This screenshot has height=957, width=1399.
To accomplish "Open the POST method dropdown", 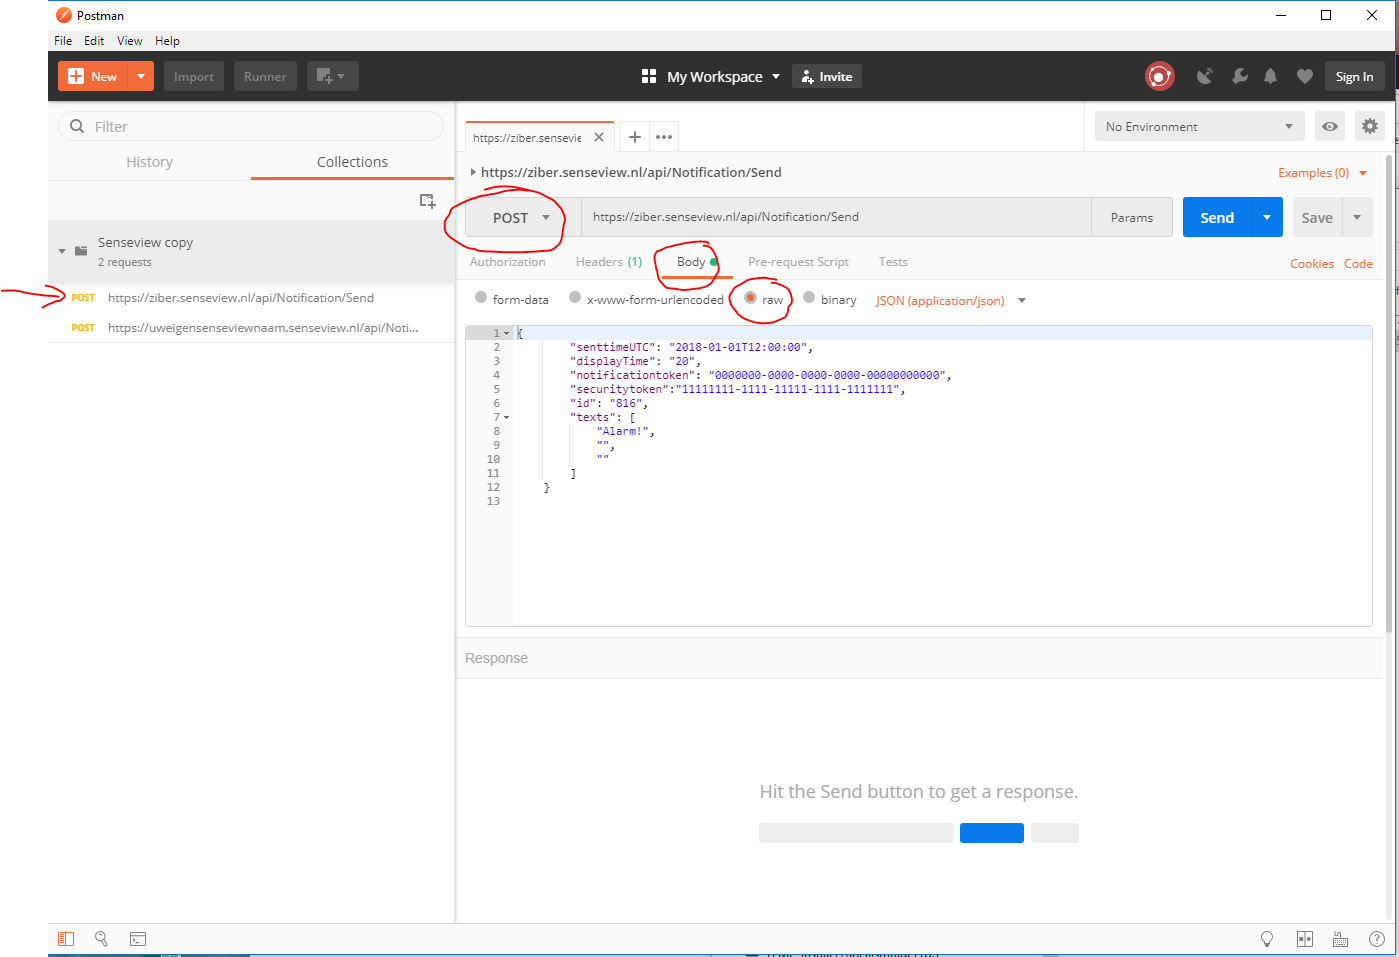I will pos(523,217).
